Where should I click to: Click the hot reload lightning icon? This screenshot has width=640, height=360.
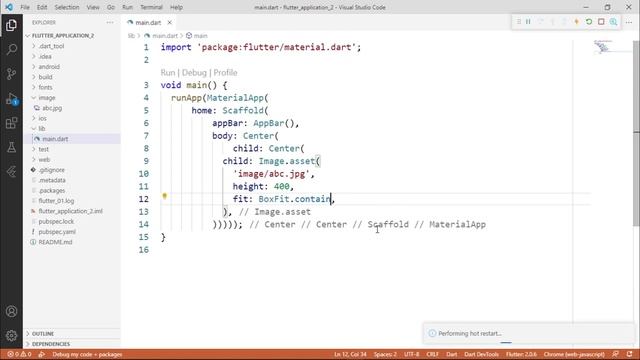pyautogui.click(x=577, y=22)
